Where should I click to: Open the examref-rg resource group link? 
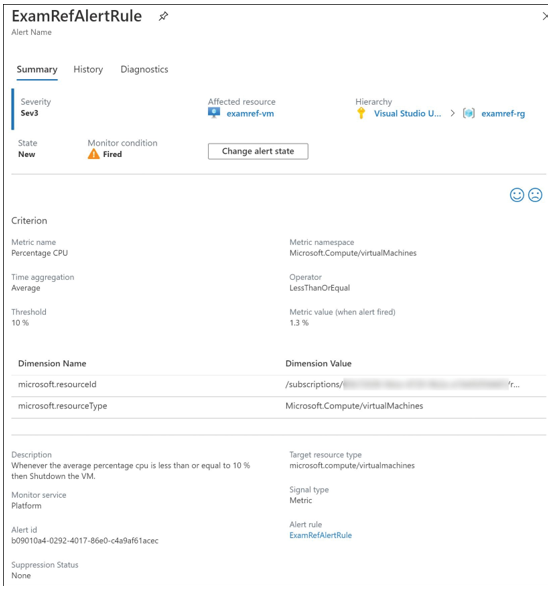pos(503,114)
